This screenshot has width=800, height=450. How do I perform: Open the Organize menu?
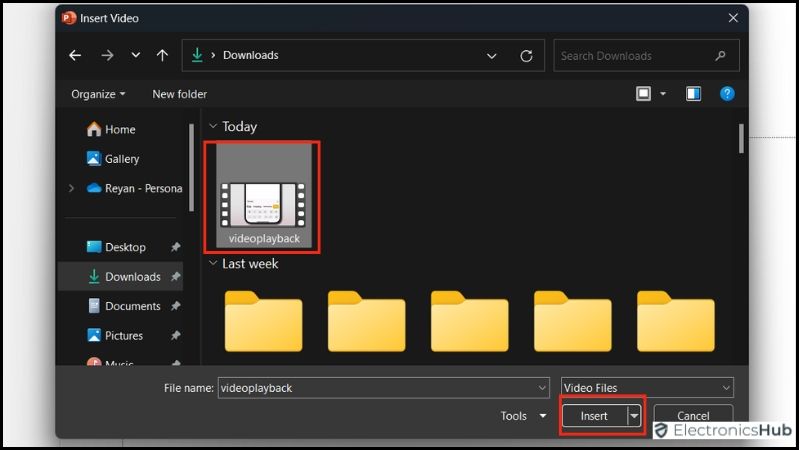coord(98,94)
